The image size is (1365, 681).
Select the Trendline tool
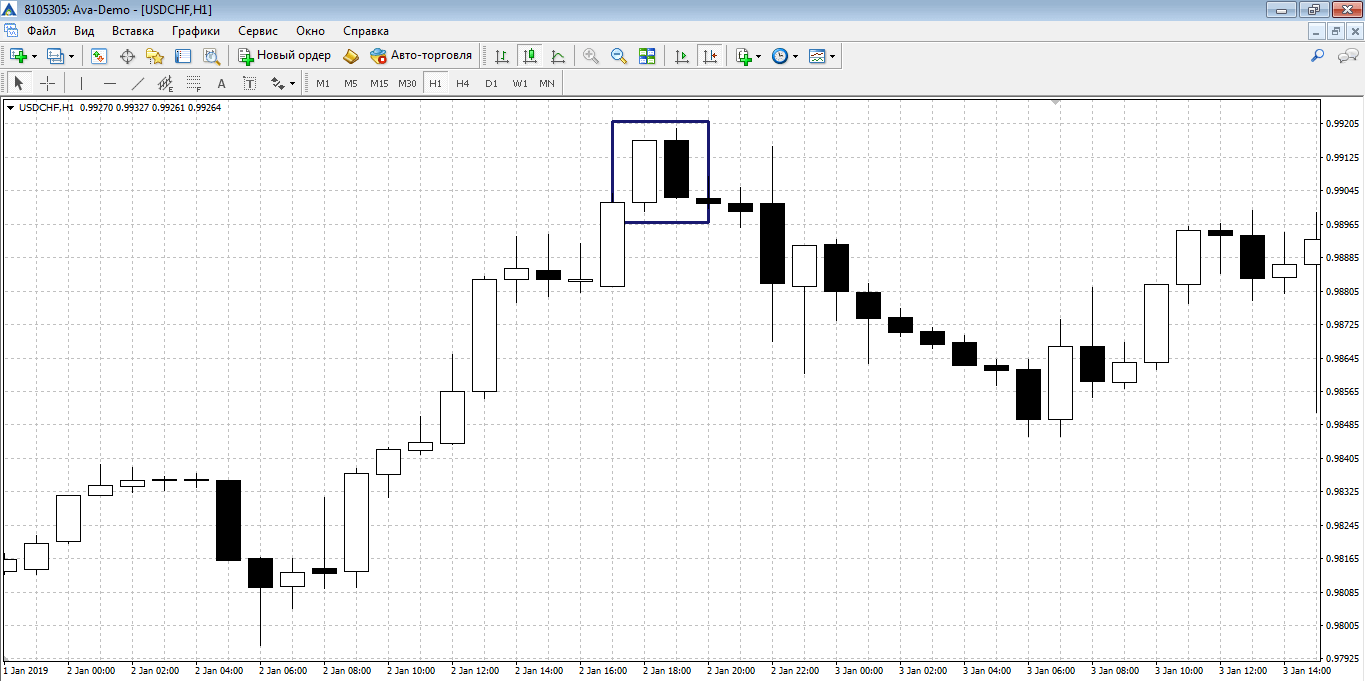tap(138, 83)
